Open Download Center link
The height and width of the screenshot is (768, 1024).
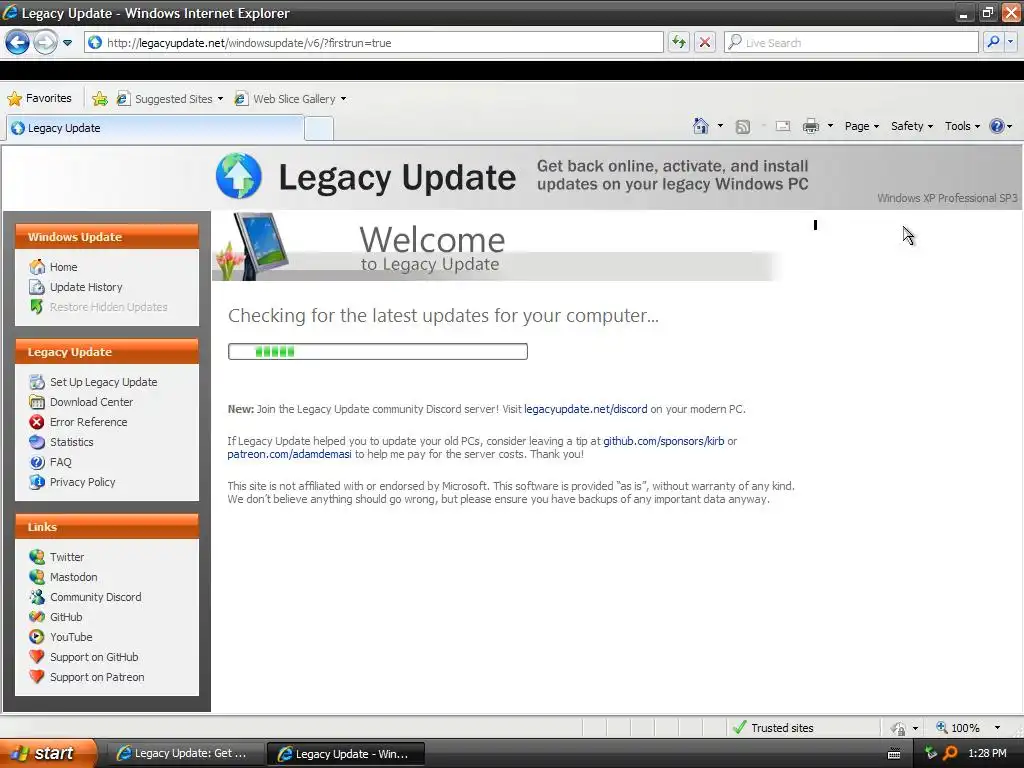pyautogui.click(x=91, y=402)
